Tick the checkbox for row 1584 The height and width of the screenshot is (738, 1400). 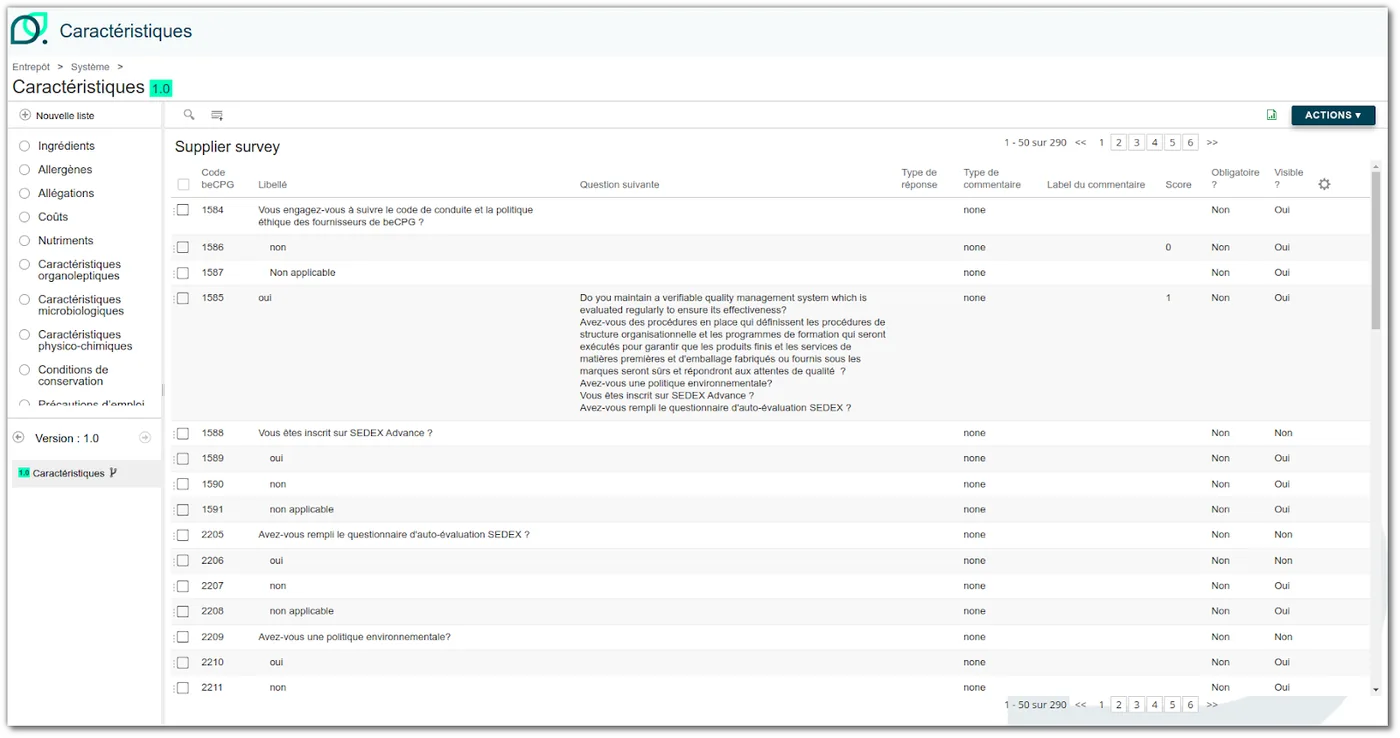(x=183, y=210)
